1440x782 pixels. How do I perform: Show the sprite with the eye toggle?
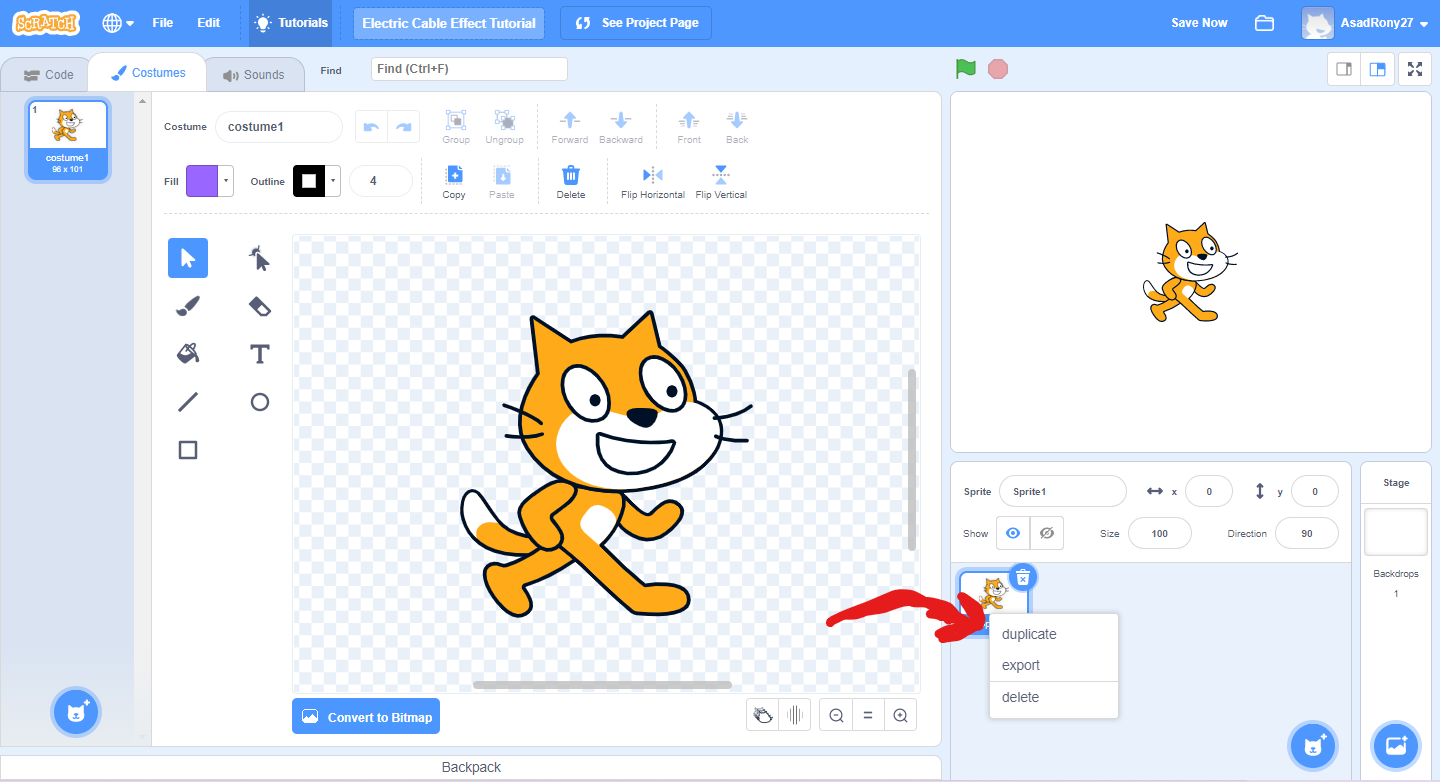coord(1012,533)
